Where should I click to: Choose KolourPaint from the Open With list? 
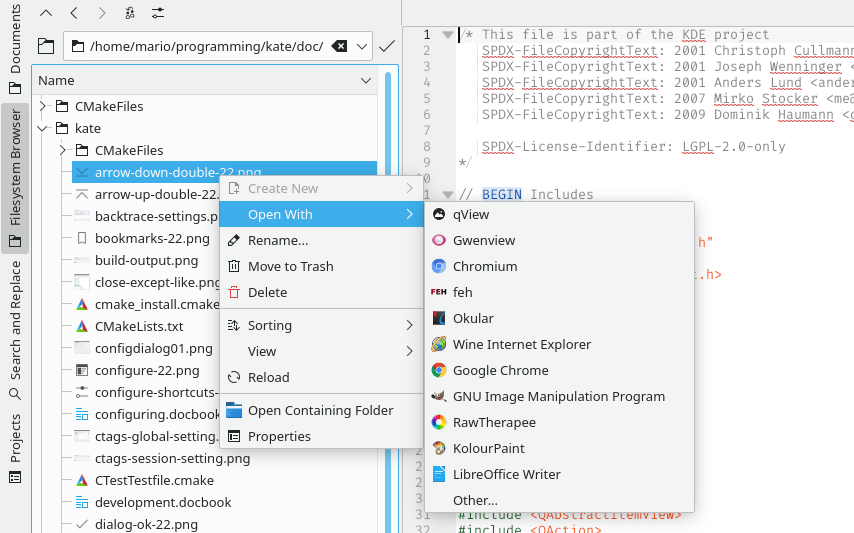(x=488, y=448)
